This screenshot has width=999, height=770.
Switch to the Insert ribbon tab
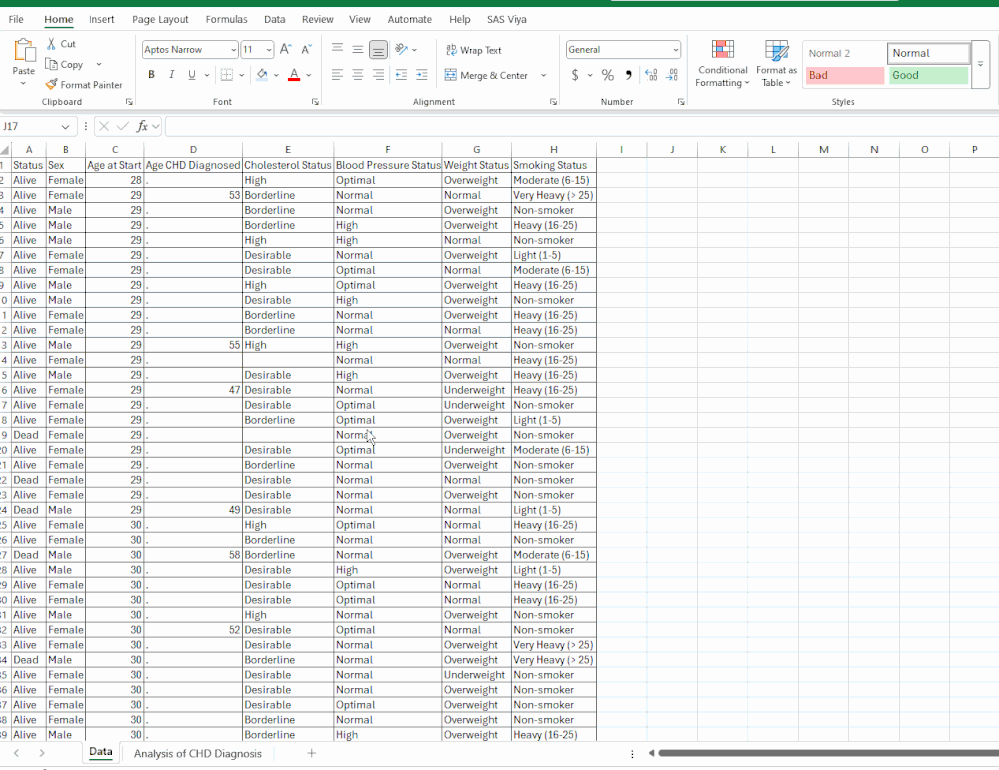tap(101, 19)
